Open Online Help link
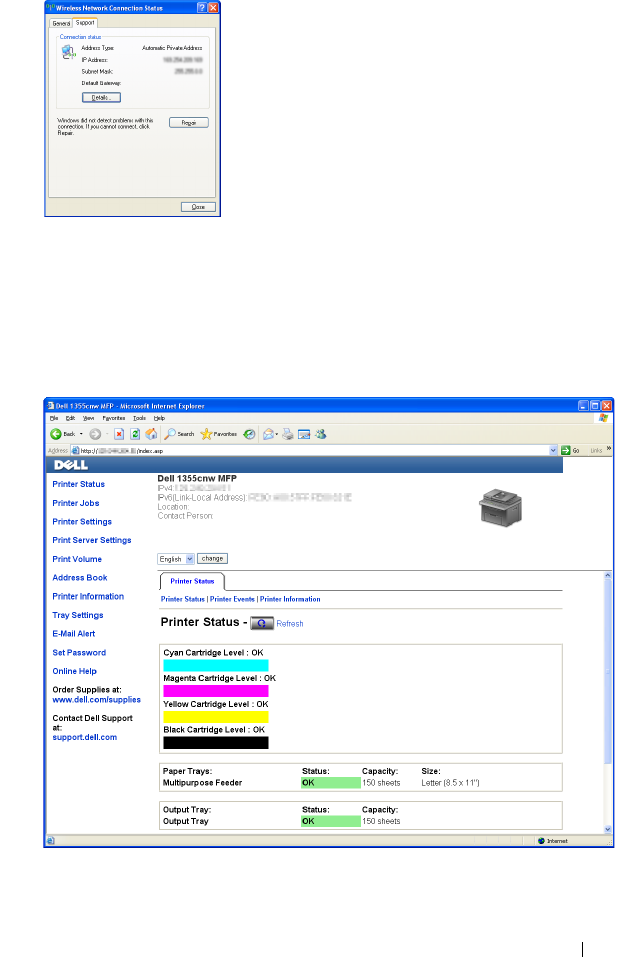 [x=74, y=671]
